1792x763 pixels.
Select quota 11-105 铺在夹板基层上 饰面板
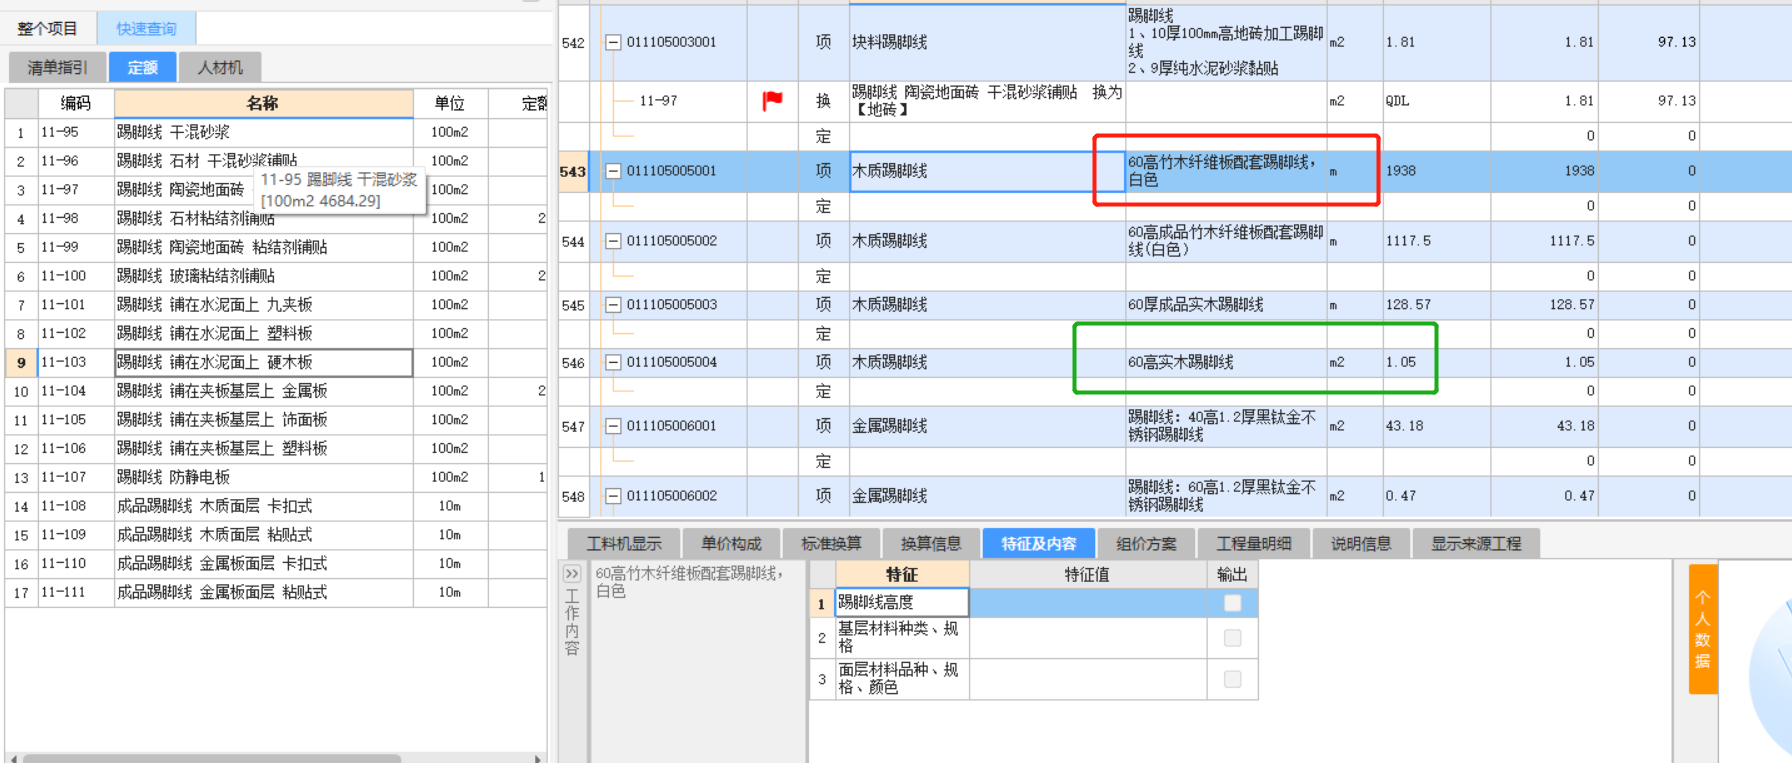pos(264,420)
